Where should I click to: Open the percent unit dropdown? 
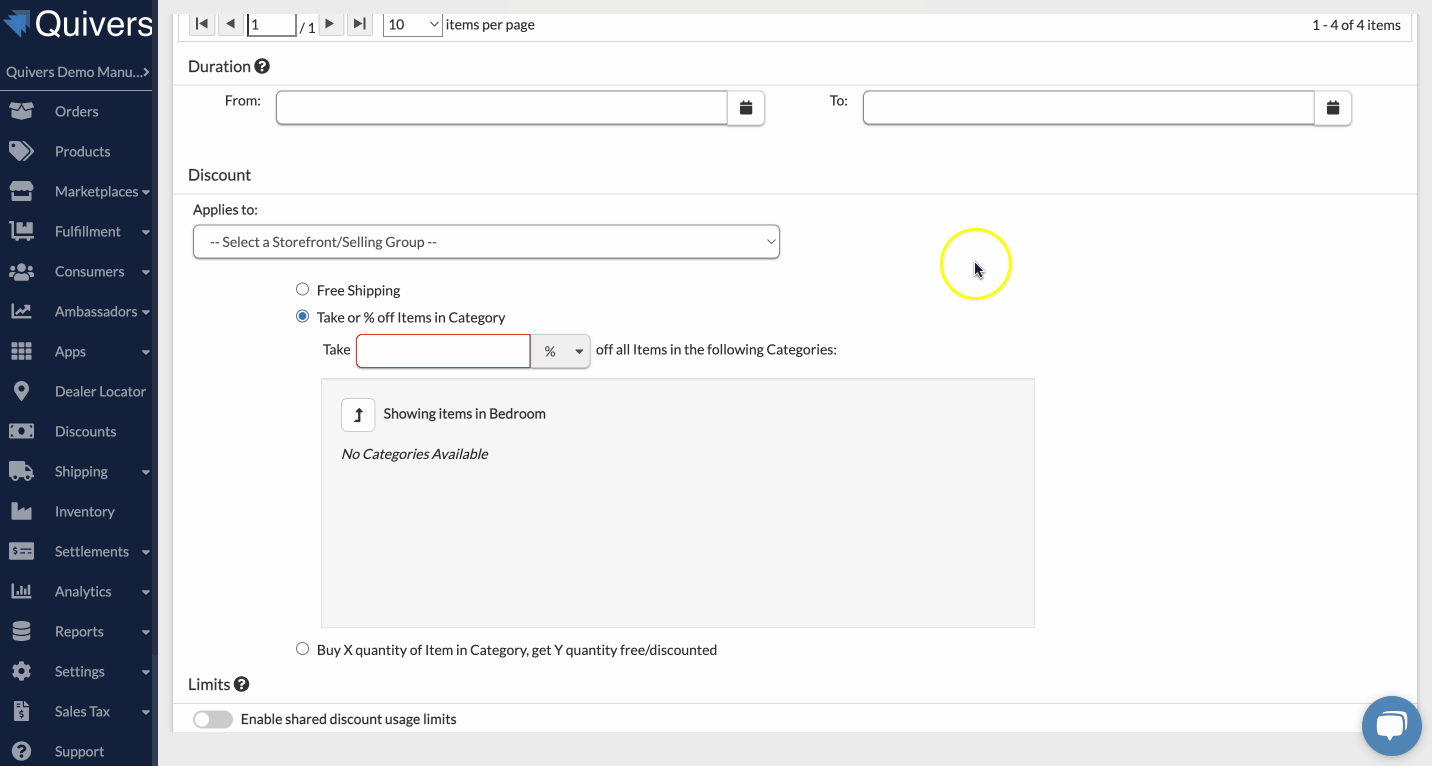point(561,351)
